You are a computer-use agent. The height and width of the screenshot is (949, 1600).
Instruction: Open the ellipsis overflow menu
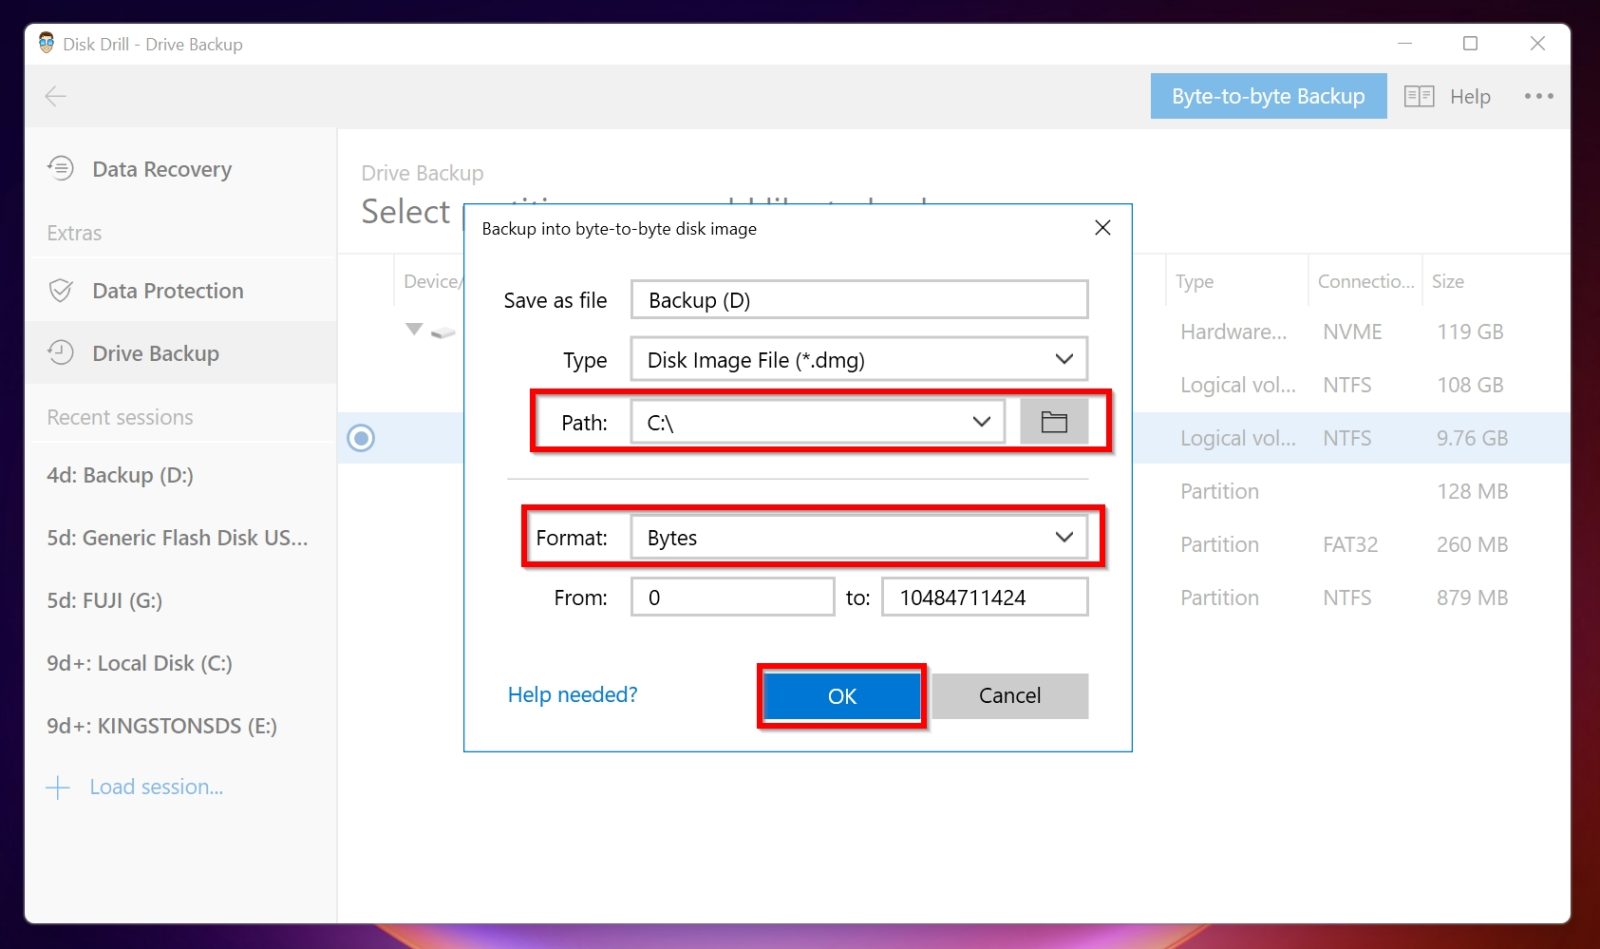[x=1538, y=96]
